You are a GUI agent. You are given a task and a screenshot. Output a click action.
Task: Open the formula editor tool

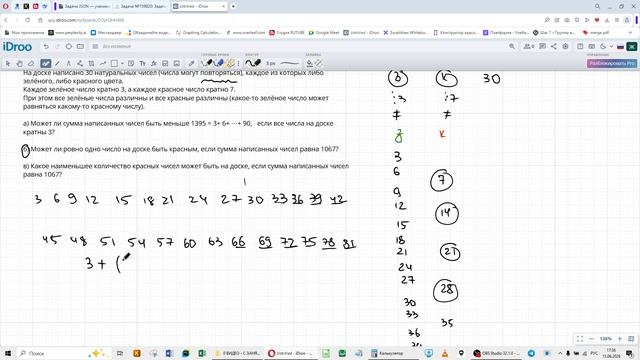[153, 63]
